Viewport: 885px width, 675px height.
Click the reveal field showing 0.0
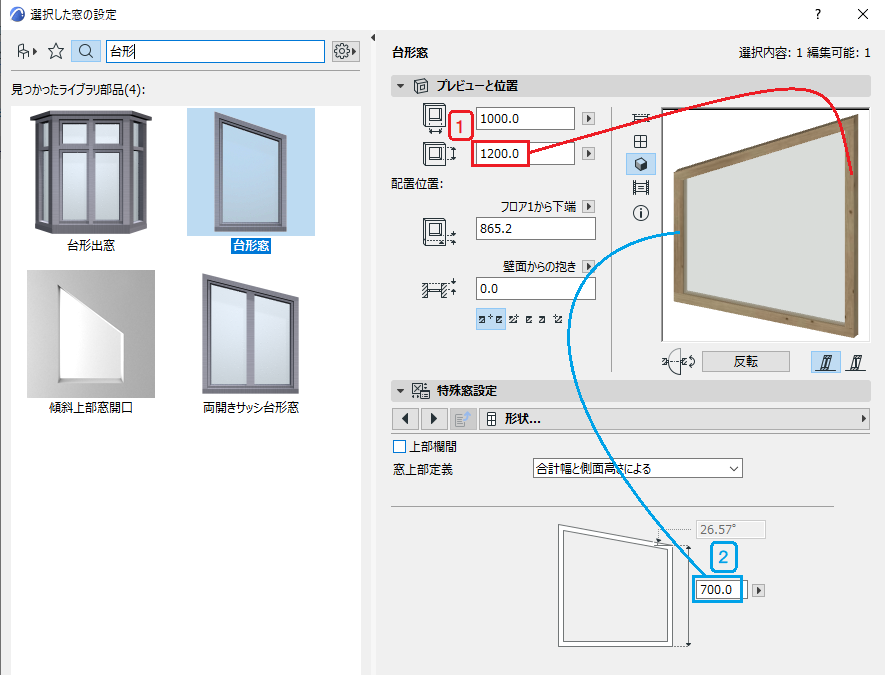536,288
